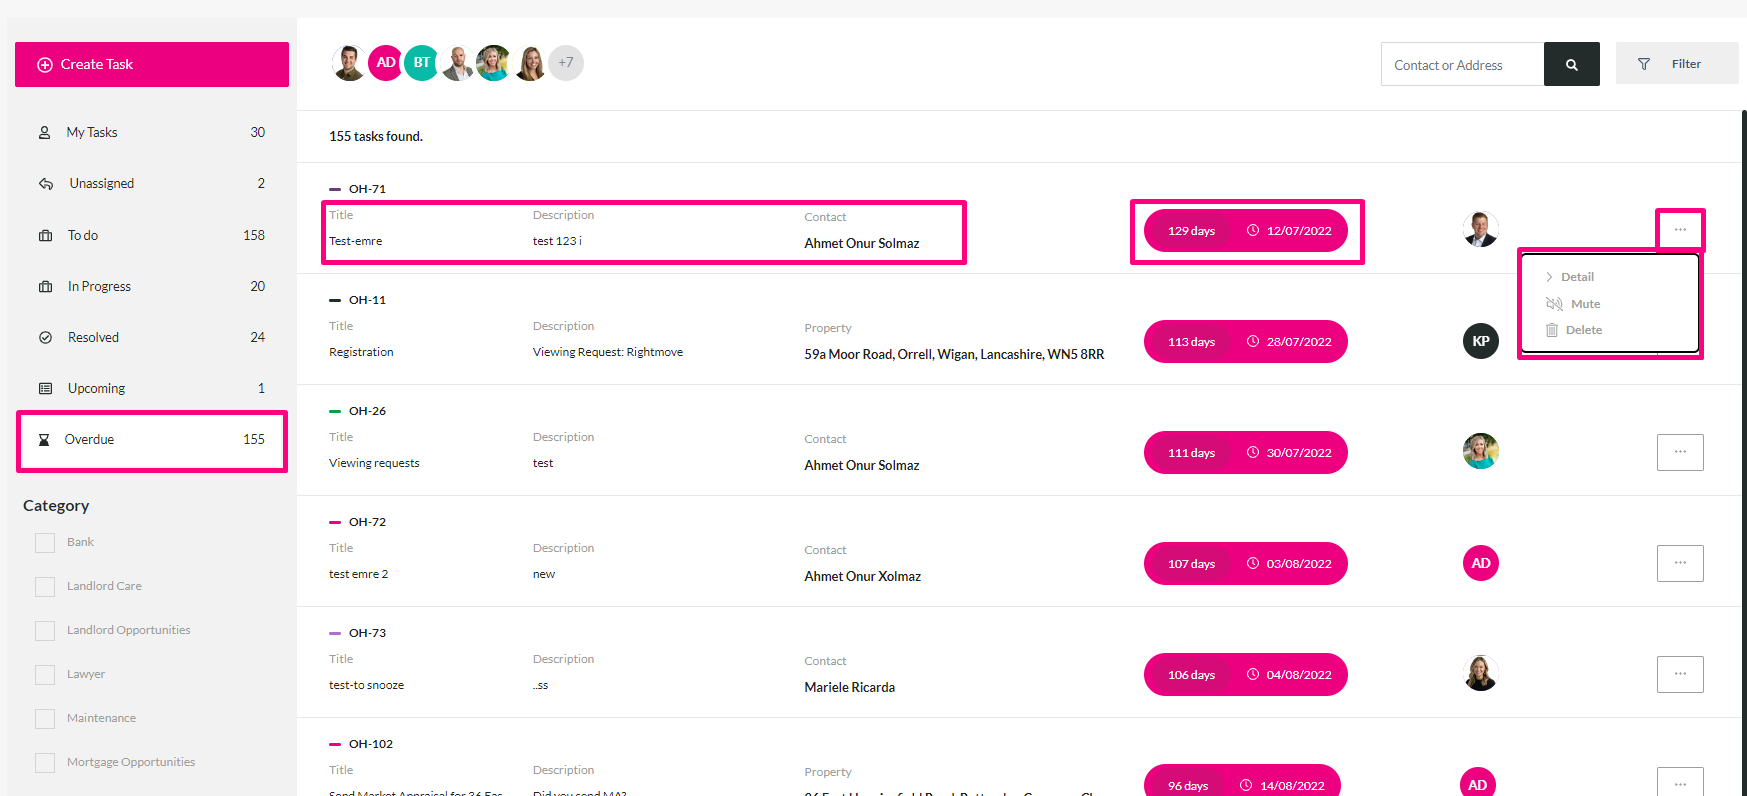Click the clock icon beside 14/08/2022
1747x796 pixels.
click(1246, 785)
